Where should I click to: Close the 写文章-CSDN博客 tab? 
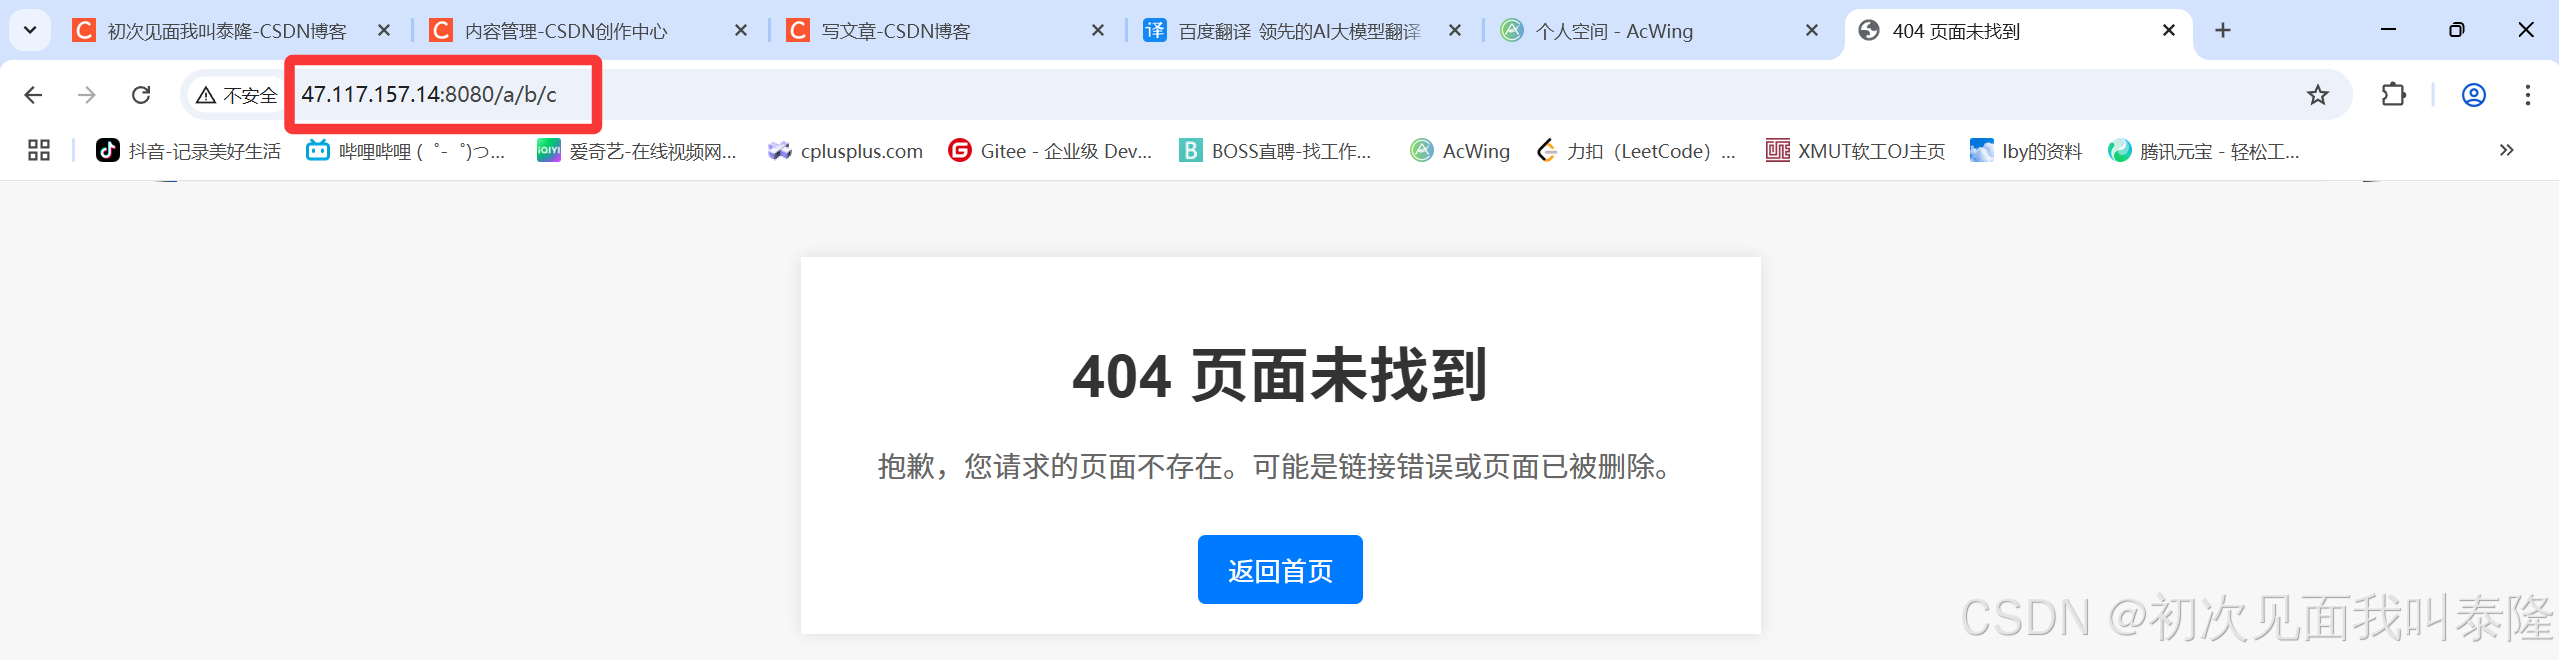pyautogui.click(x=1098, y=31)
